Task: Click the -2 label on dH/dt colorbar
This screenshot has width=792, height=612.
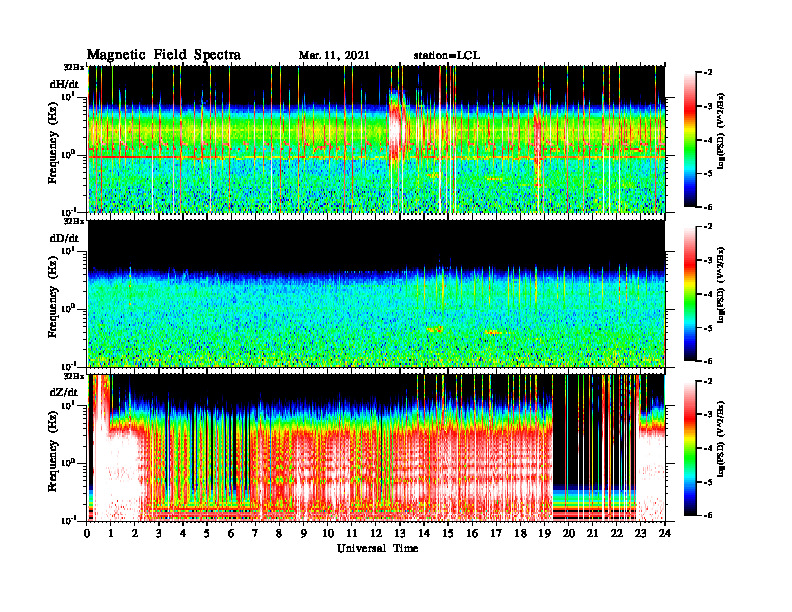Action: (x=707, y=73)
